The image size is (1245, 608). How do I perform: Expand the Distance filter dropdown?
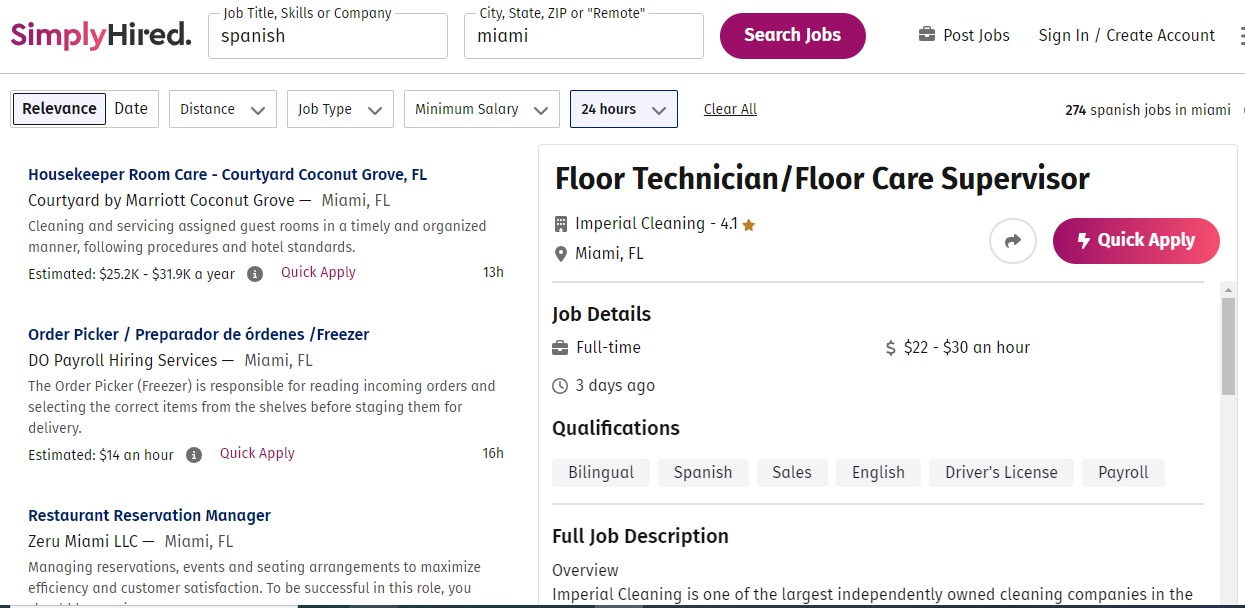click(x=223, y=110)
